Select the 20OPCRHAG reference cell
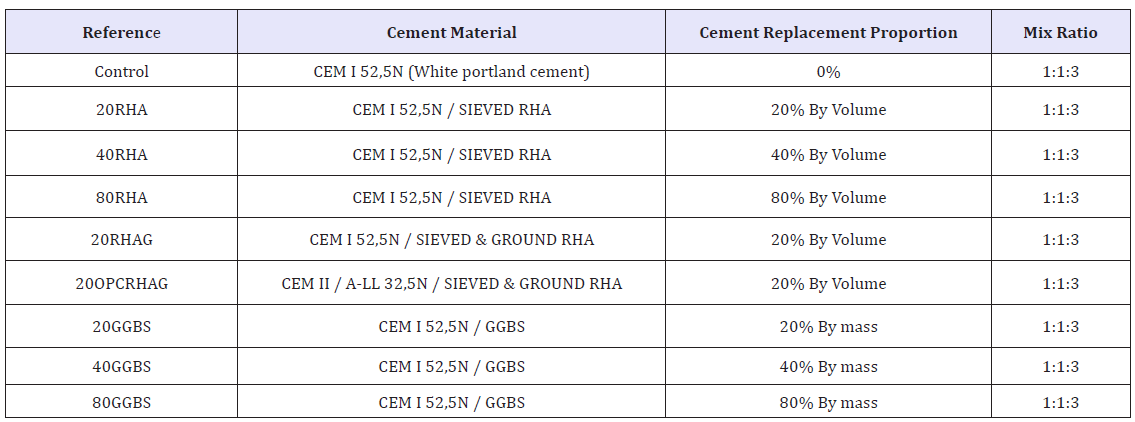1135x422 pixels. click(121, 284)
